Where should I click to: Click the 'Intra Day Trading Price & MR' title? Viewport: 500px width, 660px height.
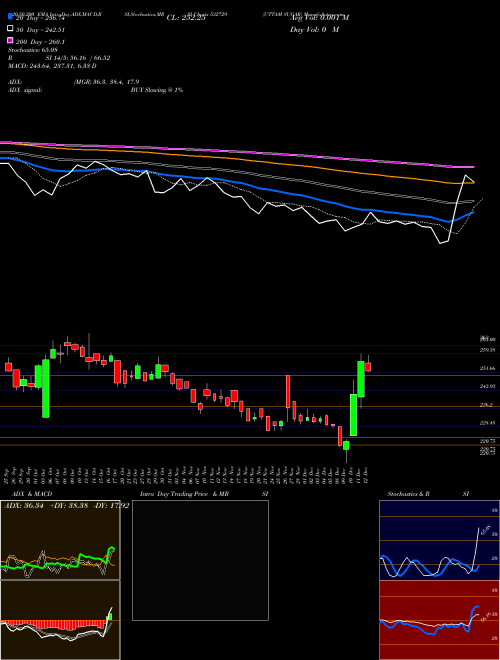184,494
